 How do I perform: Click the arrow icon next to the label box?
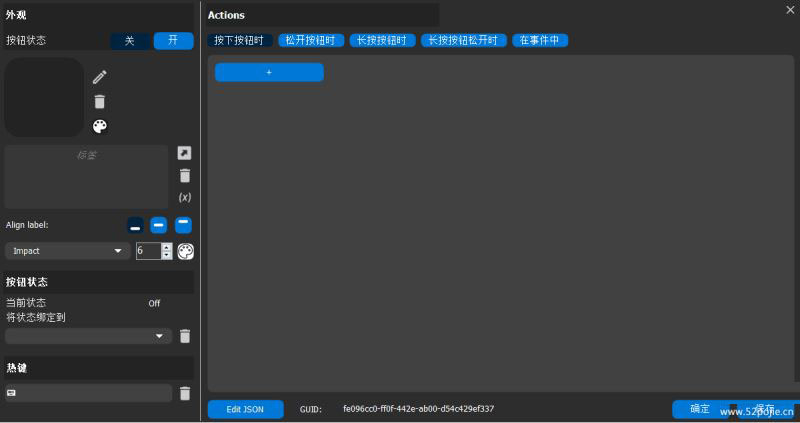click(x=185, y=153)
